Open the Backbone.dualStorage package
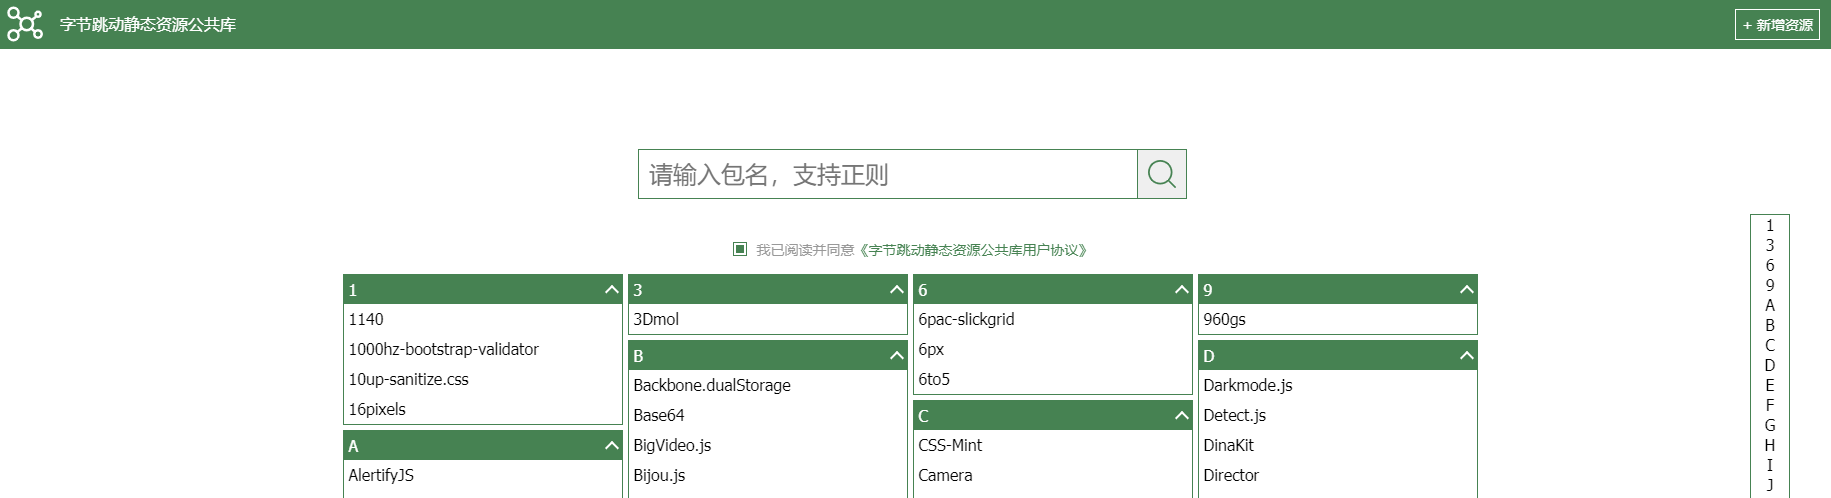This screenshot has width=1831, height=498. click(711, 385)
